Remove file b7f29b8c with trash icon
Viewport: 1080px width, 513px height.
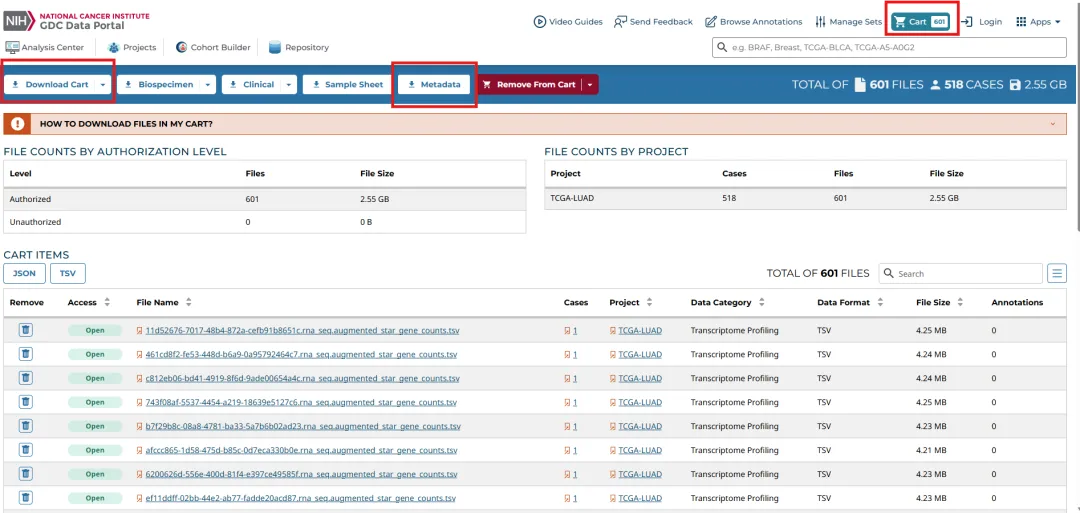click(25, 426)
